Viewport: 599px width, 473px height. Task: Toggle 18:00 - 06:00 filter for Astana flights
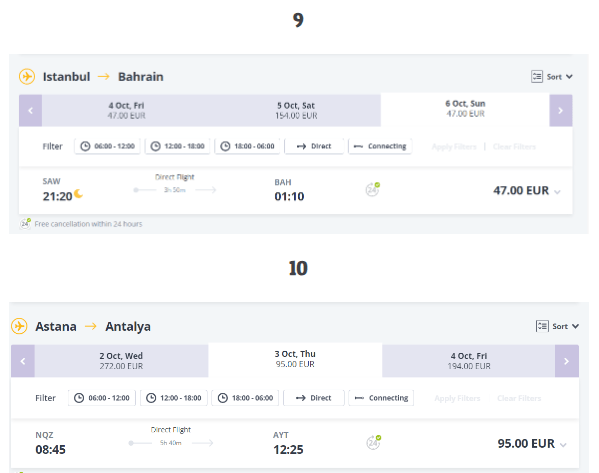tap(245, 398)
